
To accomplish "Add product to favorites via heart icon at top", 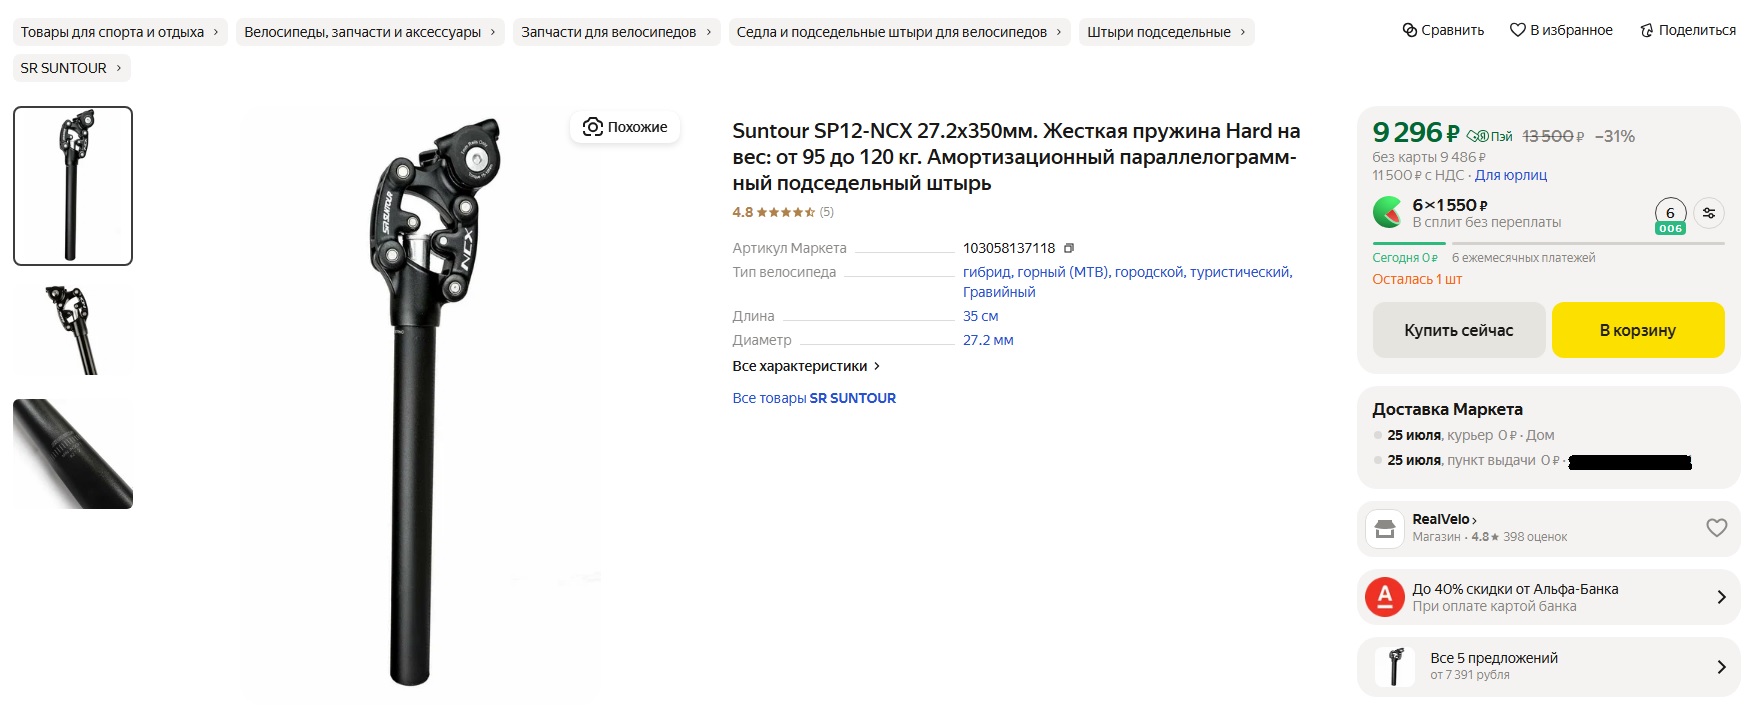I will [x=1518, y=30].
